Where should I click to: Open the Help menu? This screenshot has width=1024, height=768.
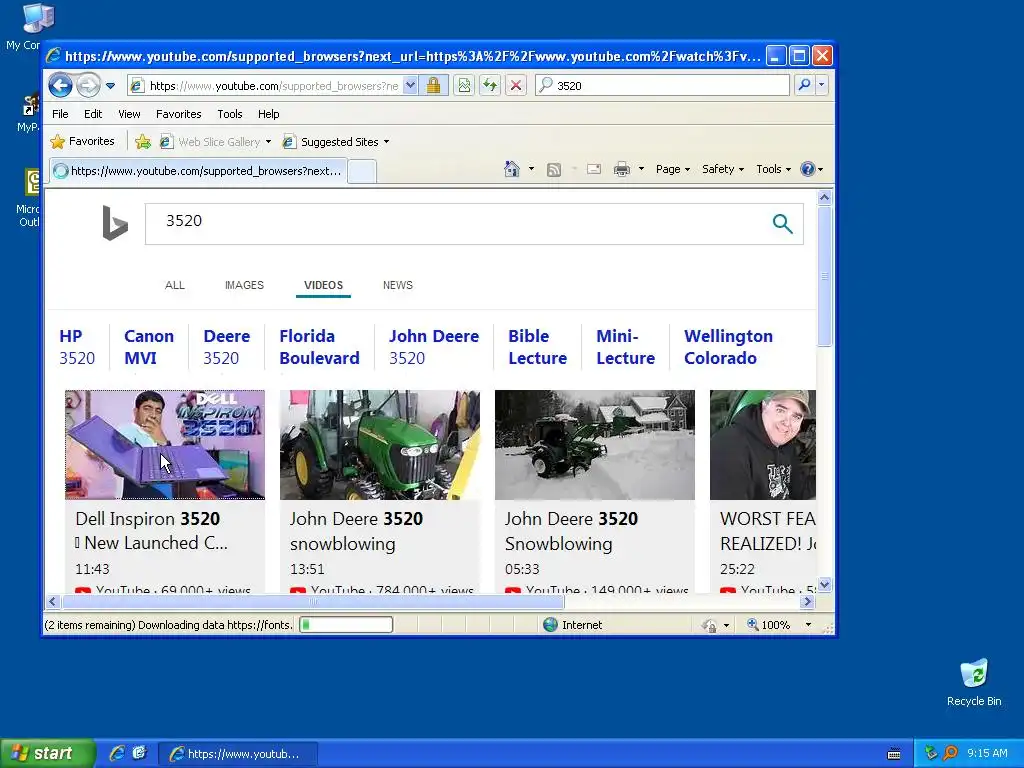coord(268,114)
